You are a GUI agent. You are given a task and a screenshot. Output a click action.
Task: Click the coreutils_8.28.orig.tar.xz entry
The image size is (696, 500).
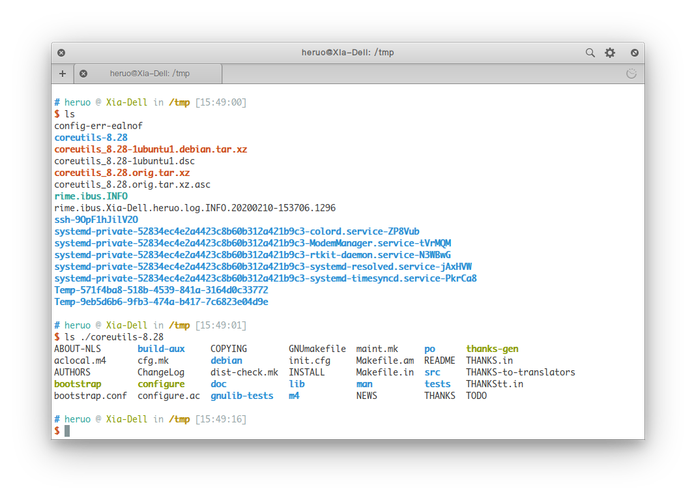(x=122, y=173)
